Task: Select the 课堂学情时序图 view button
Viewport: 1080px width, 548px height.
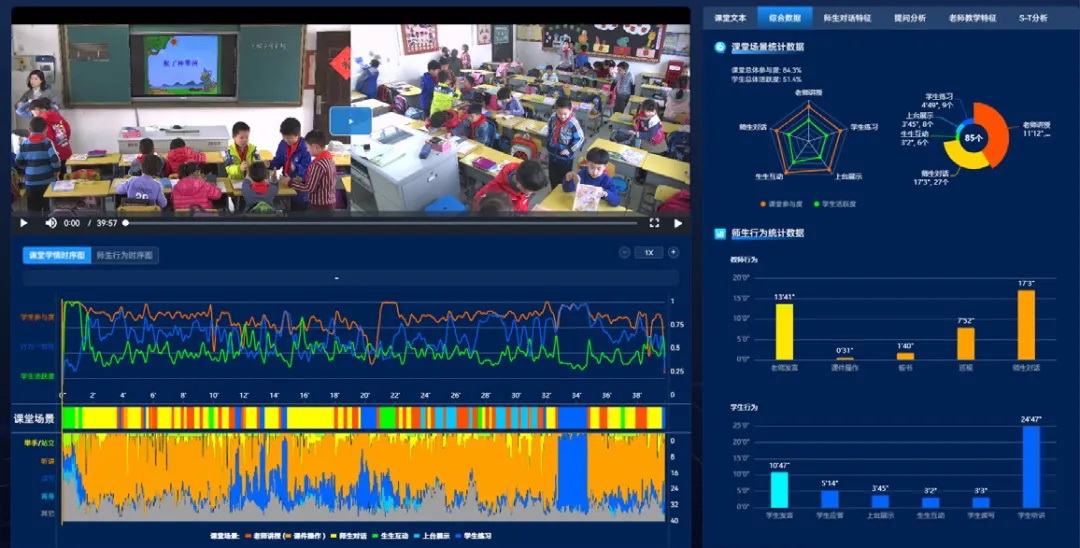Action: (57, 255)
